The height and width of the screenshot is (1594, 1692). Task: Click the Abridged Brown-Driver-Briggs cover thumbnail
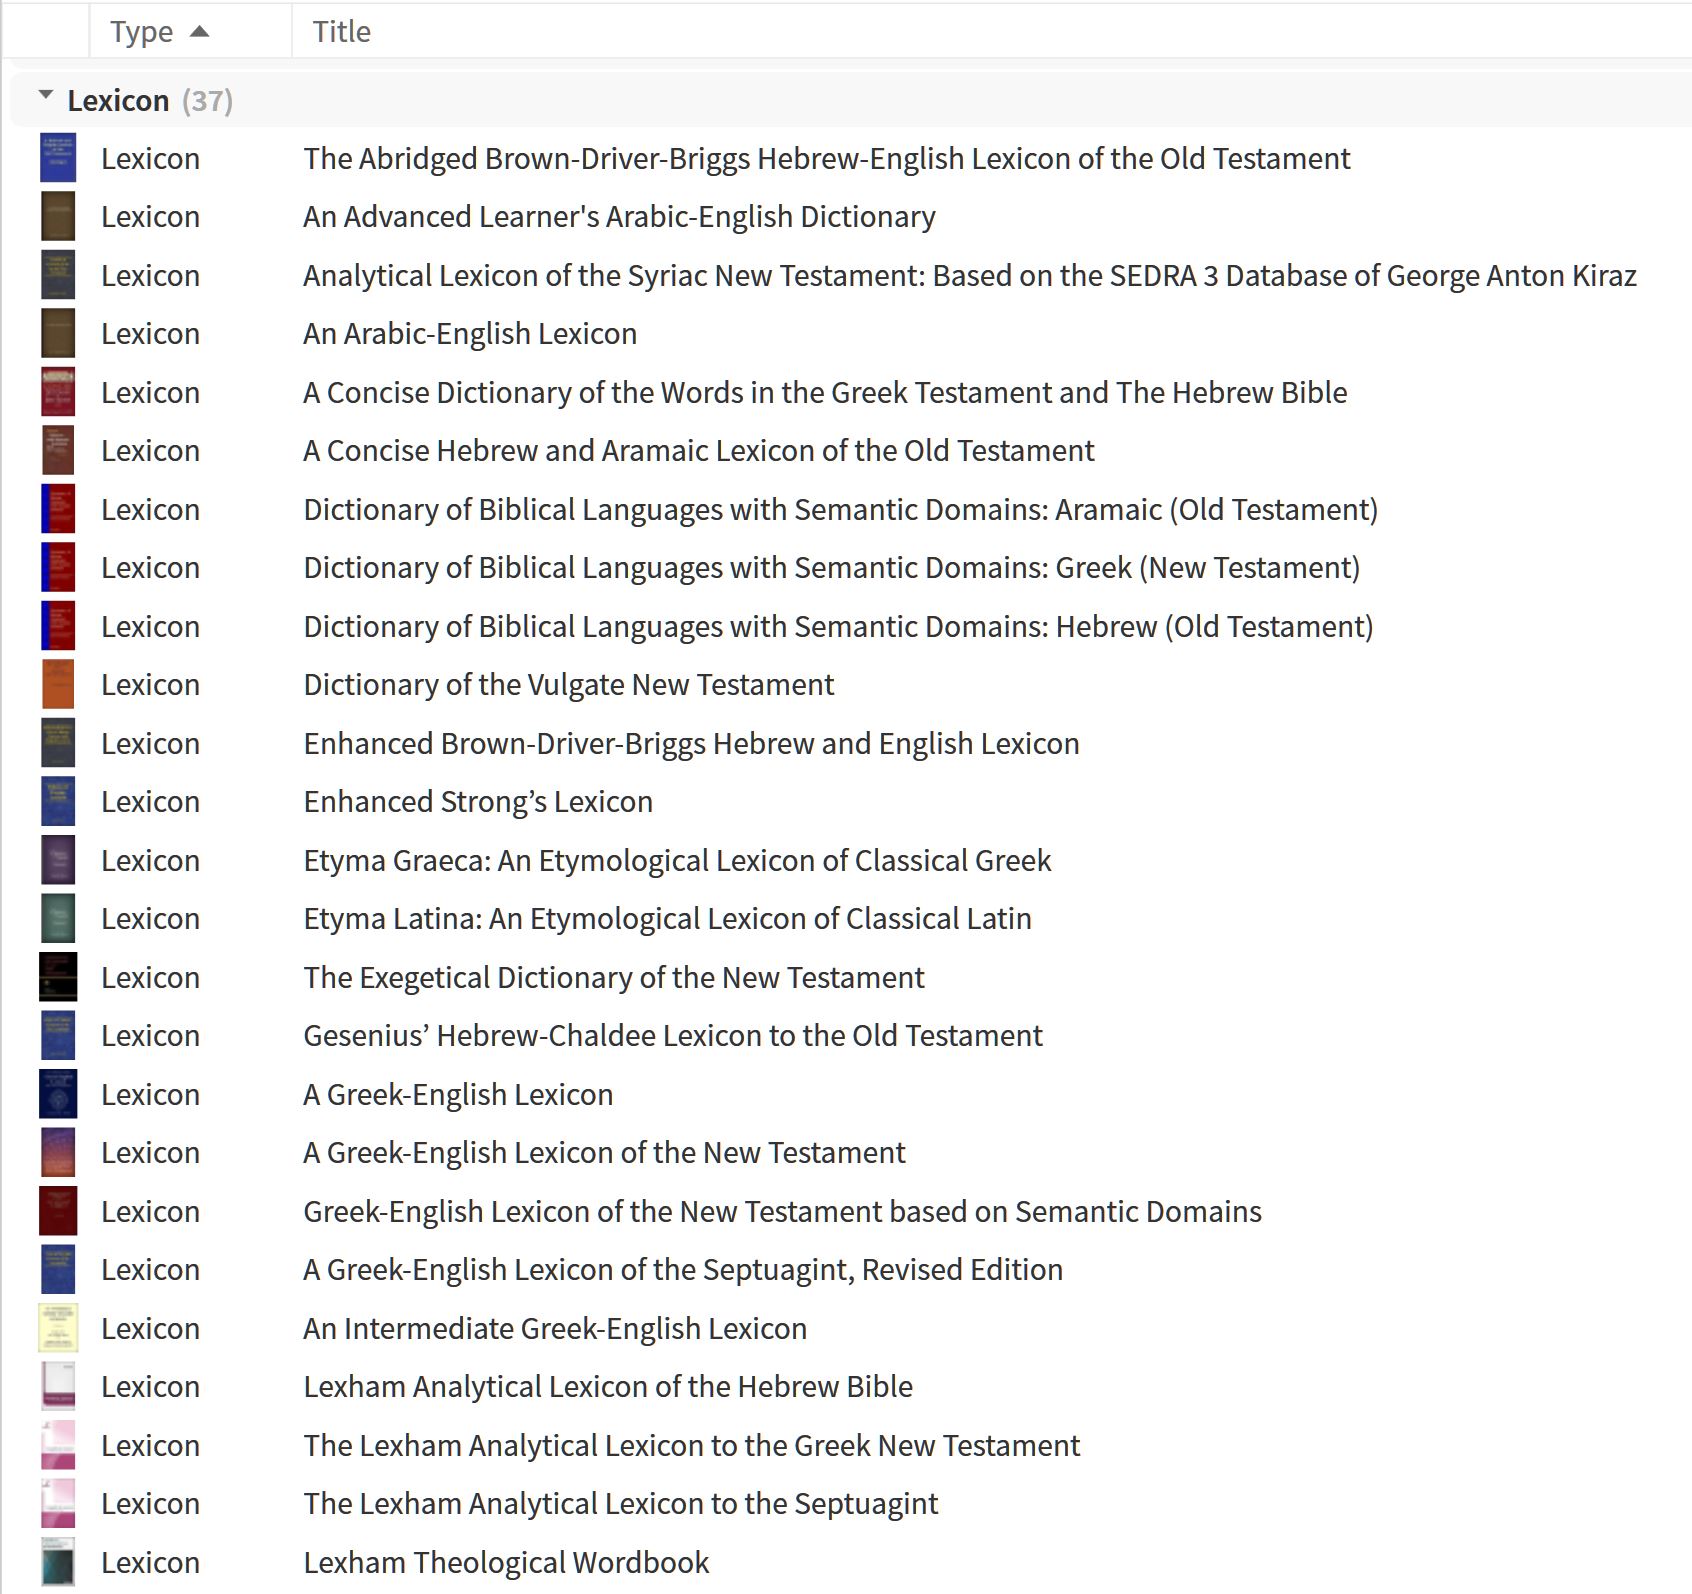coord(57,158)
